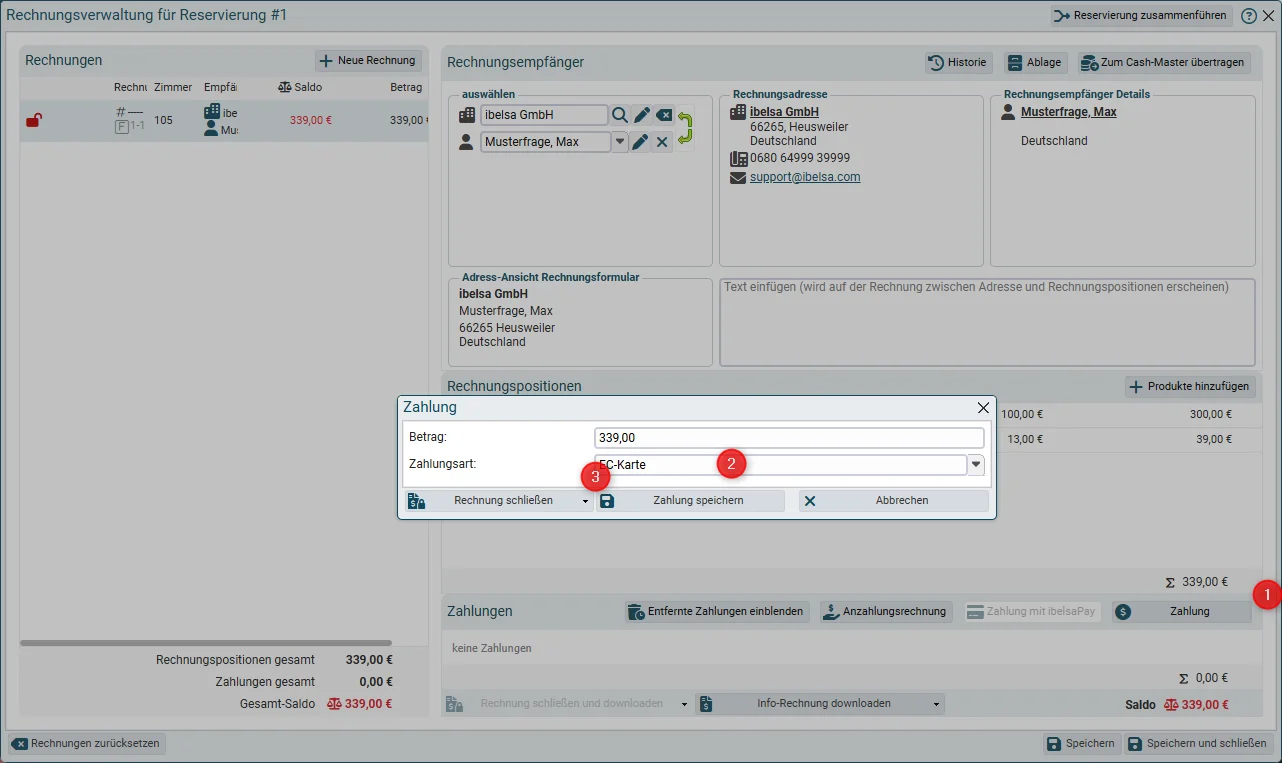Open the Zahlungsart dropdown arrow
1282x763 pixels.
coord(976,465)
